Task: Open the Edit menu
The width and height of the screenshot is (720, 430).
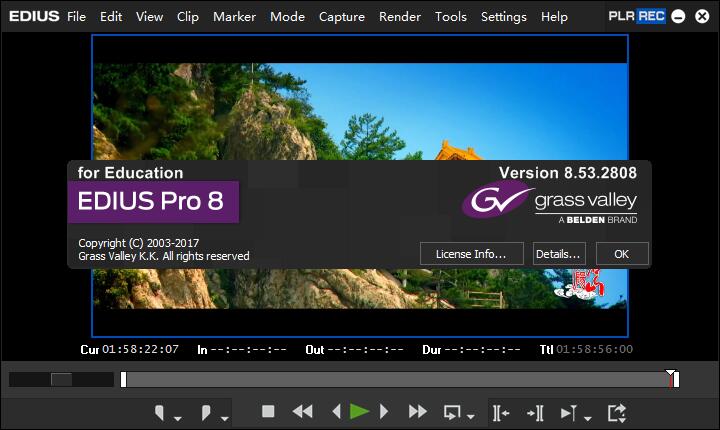Action: click(111, 17)
